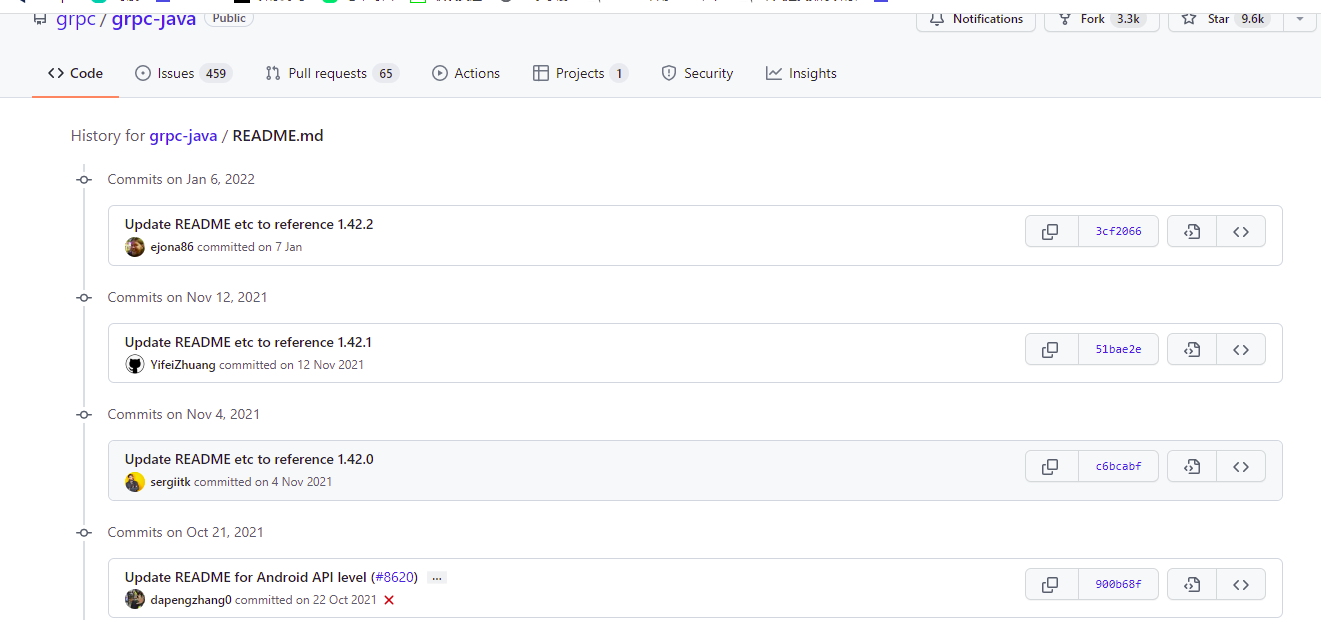Open the Security tab

click(x=697, y=73)
